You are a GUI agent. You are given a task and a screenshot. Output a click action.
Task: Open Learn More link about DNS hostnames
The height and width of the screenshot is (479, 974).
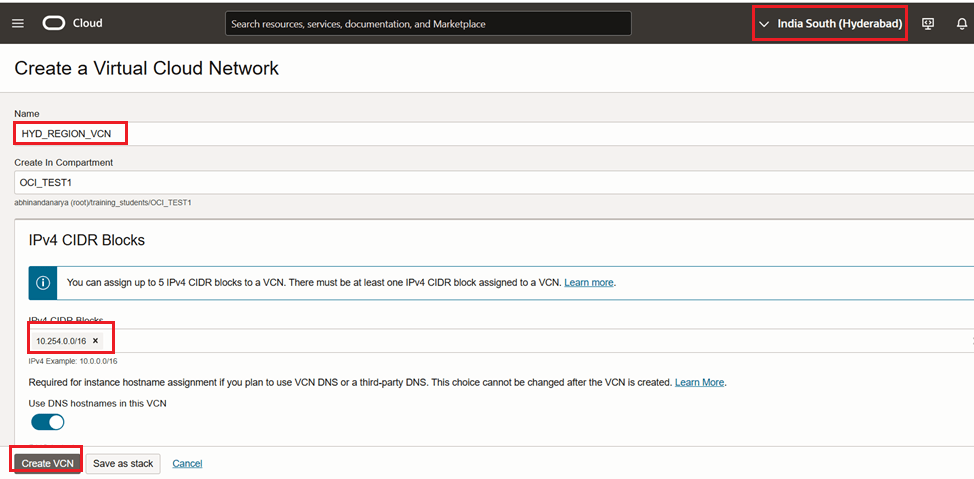699,382
